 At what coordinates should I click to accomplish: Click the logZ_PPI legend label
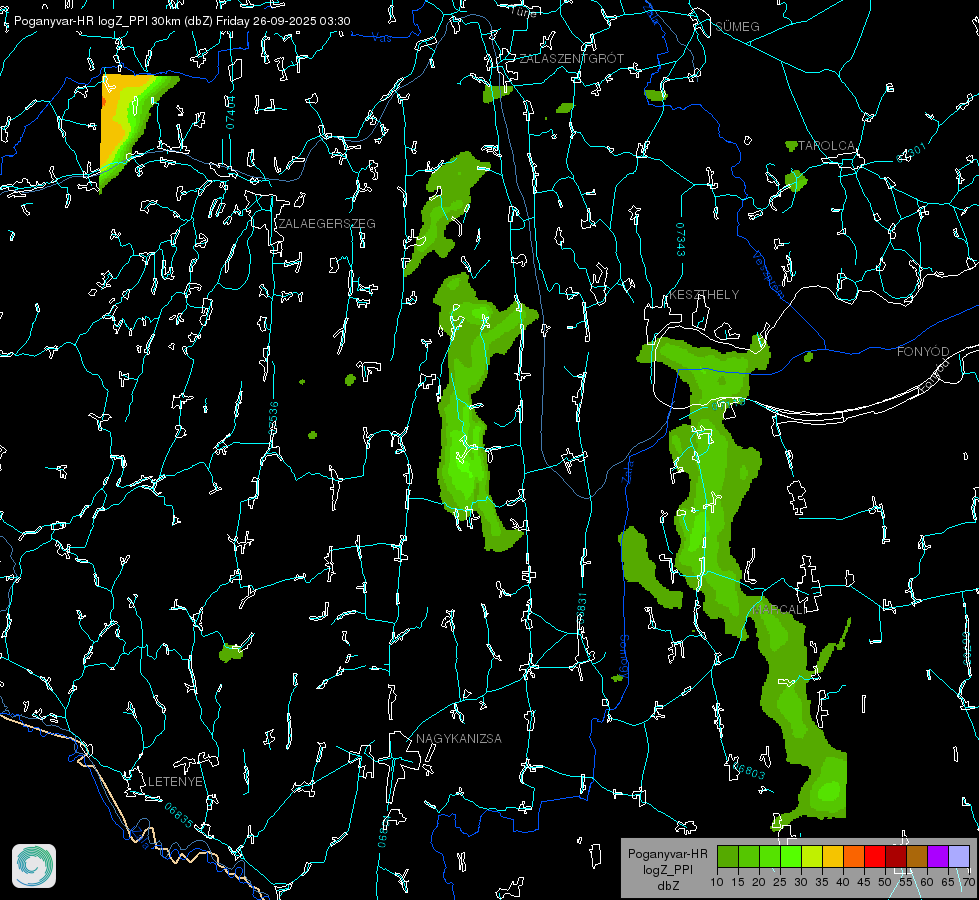pos(667,870)
